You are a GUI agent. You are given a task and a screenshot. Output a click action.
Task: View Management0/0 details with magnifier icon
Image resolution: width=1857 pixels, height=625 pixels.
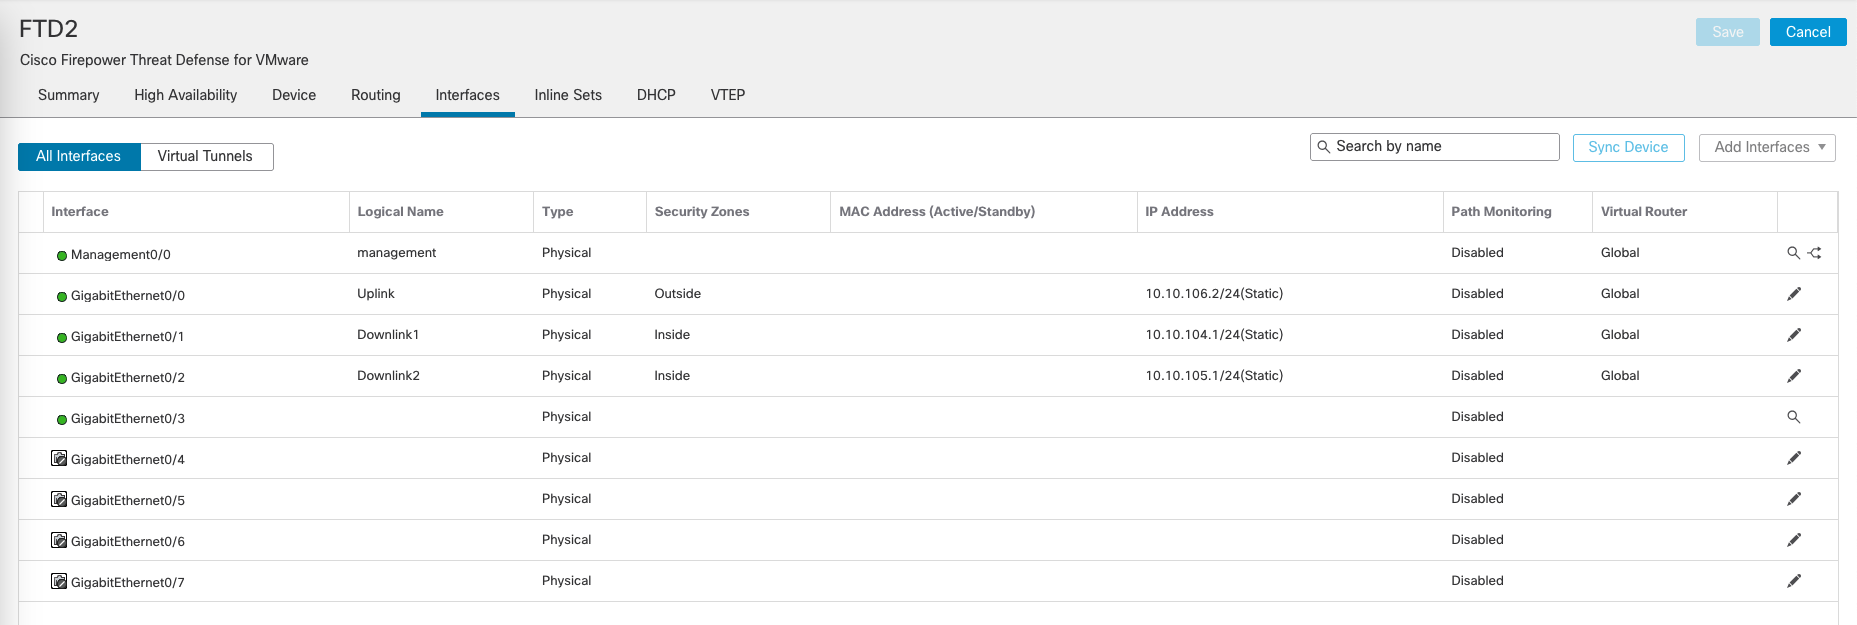tap(1793, 253)
